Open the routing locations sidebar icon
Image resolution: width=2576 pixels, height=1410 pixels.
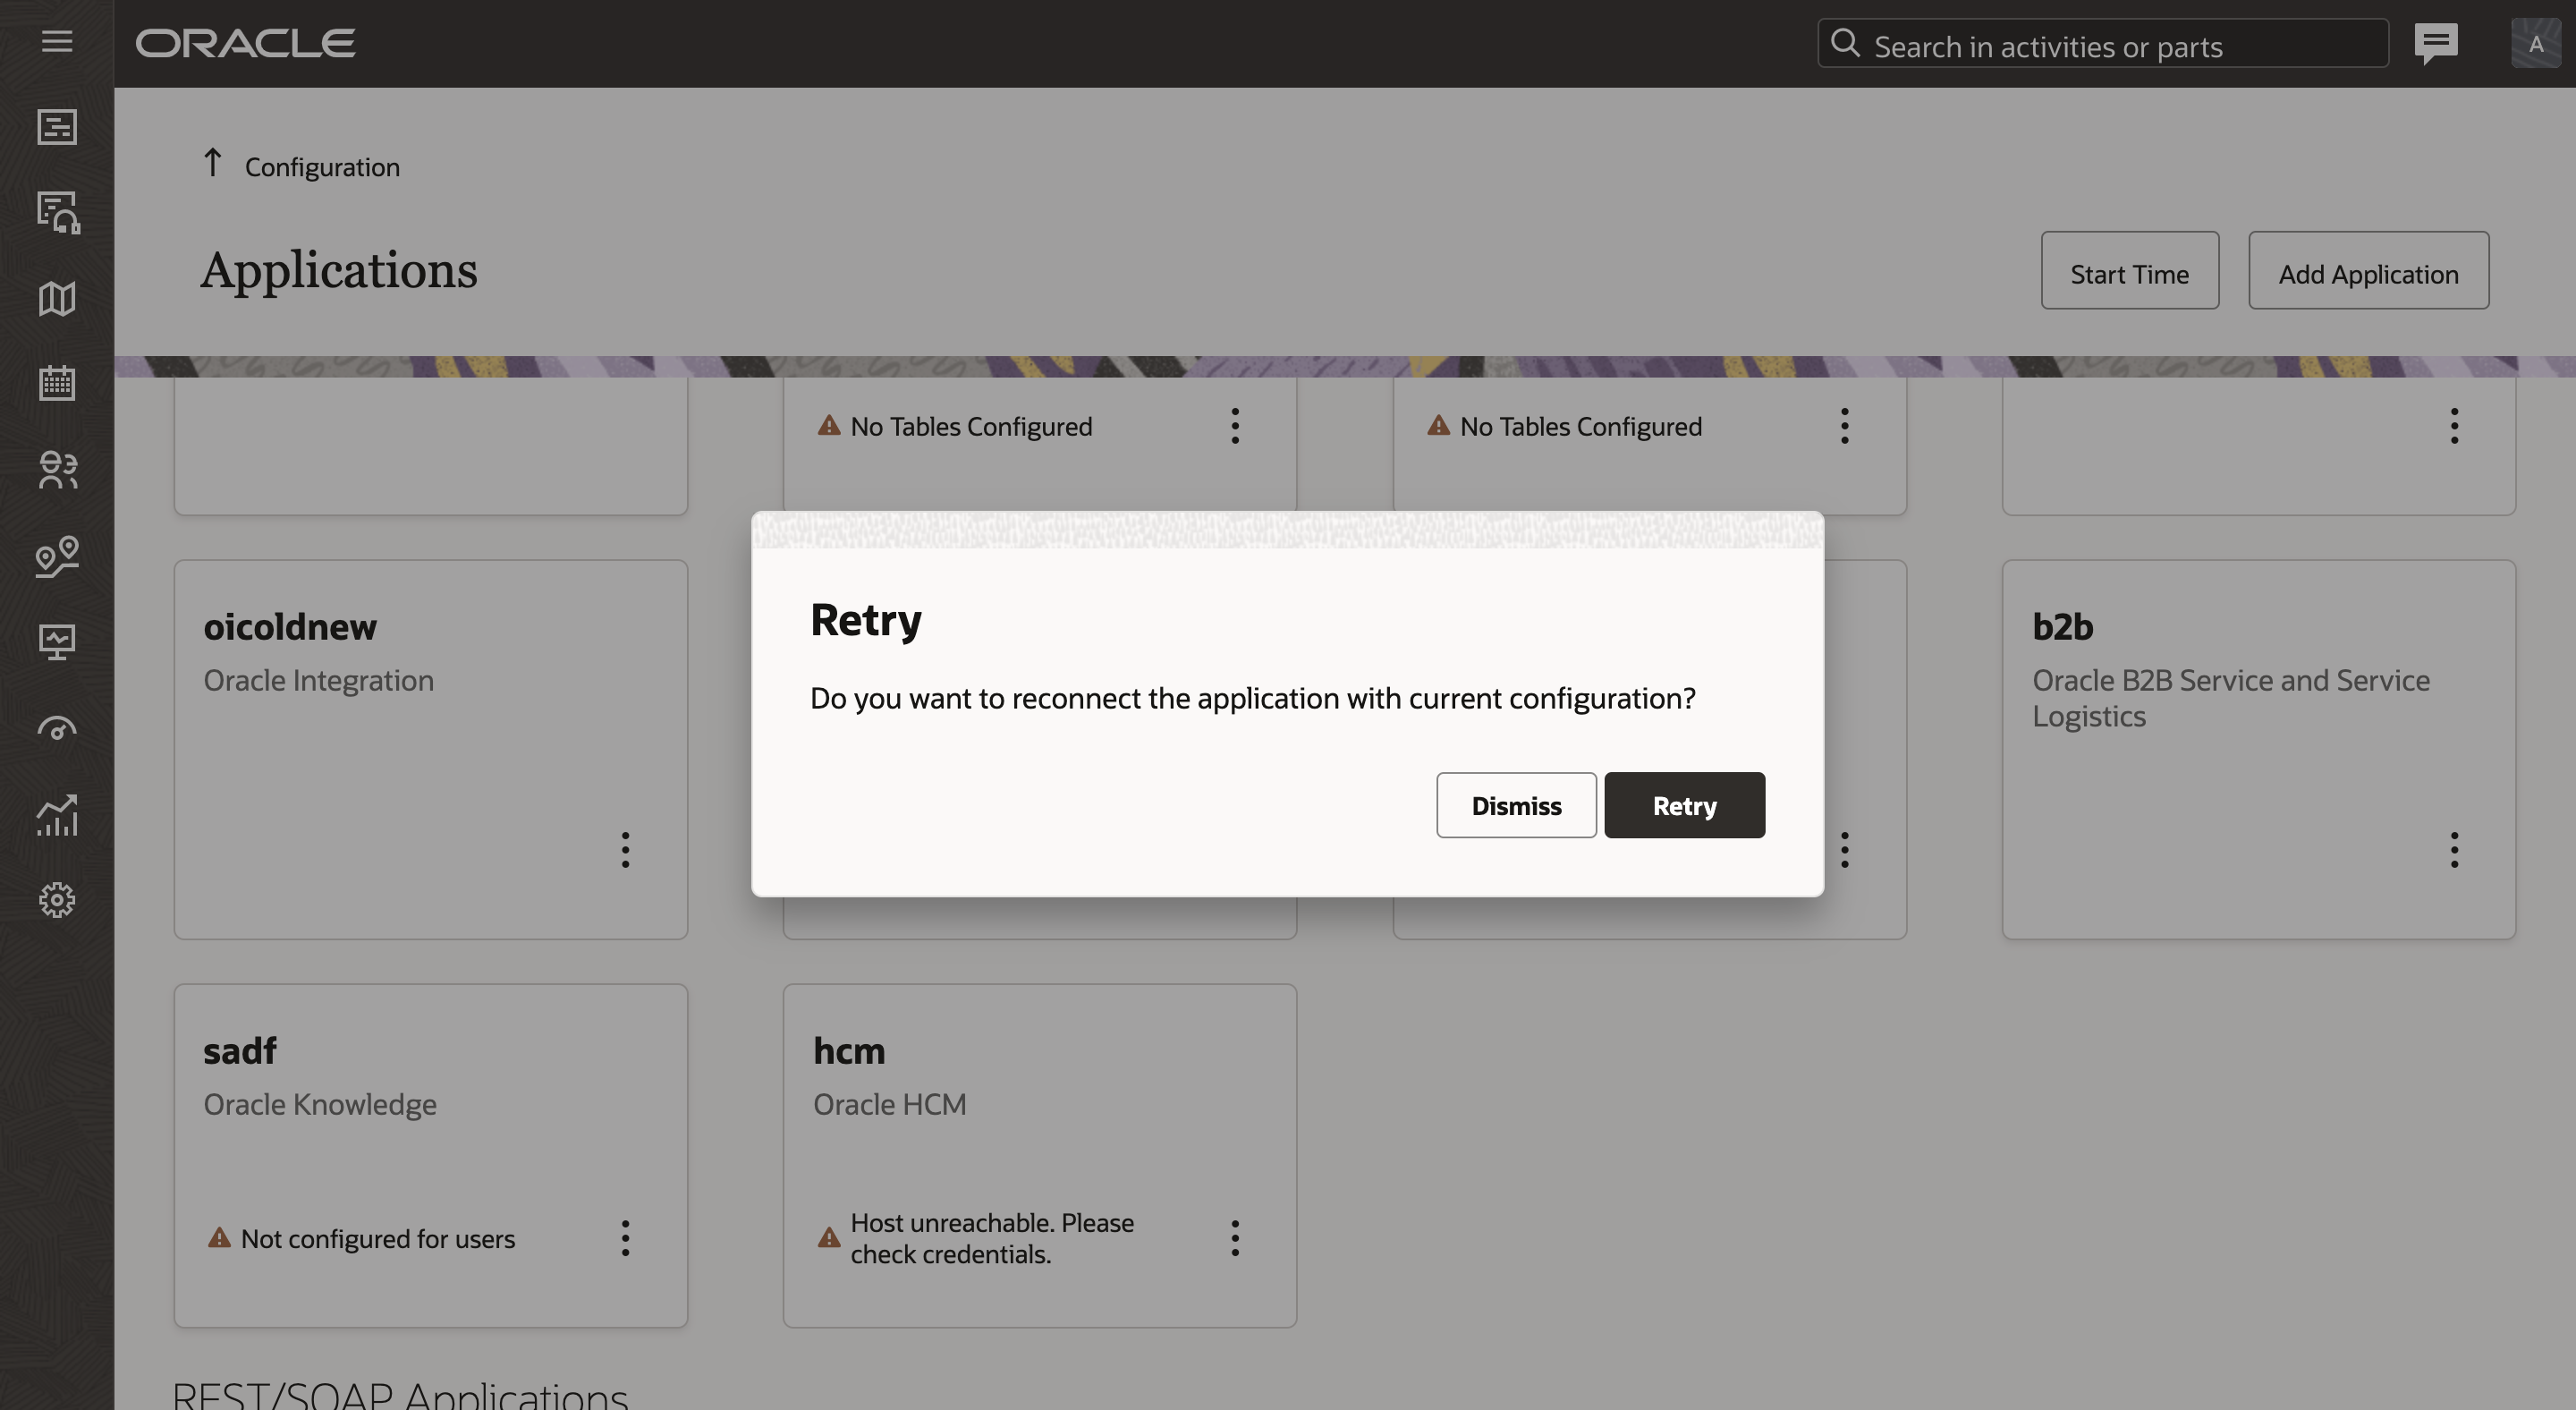57,556
